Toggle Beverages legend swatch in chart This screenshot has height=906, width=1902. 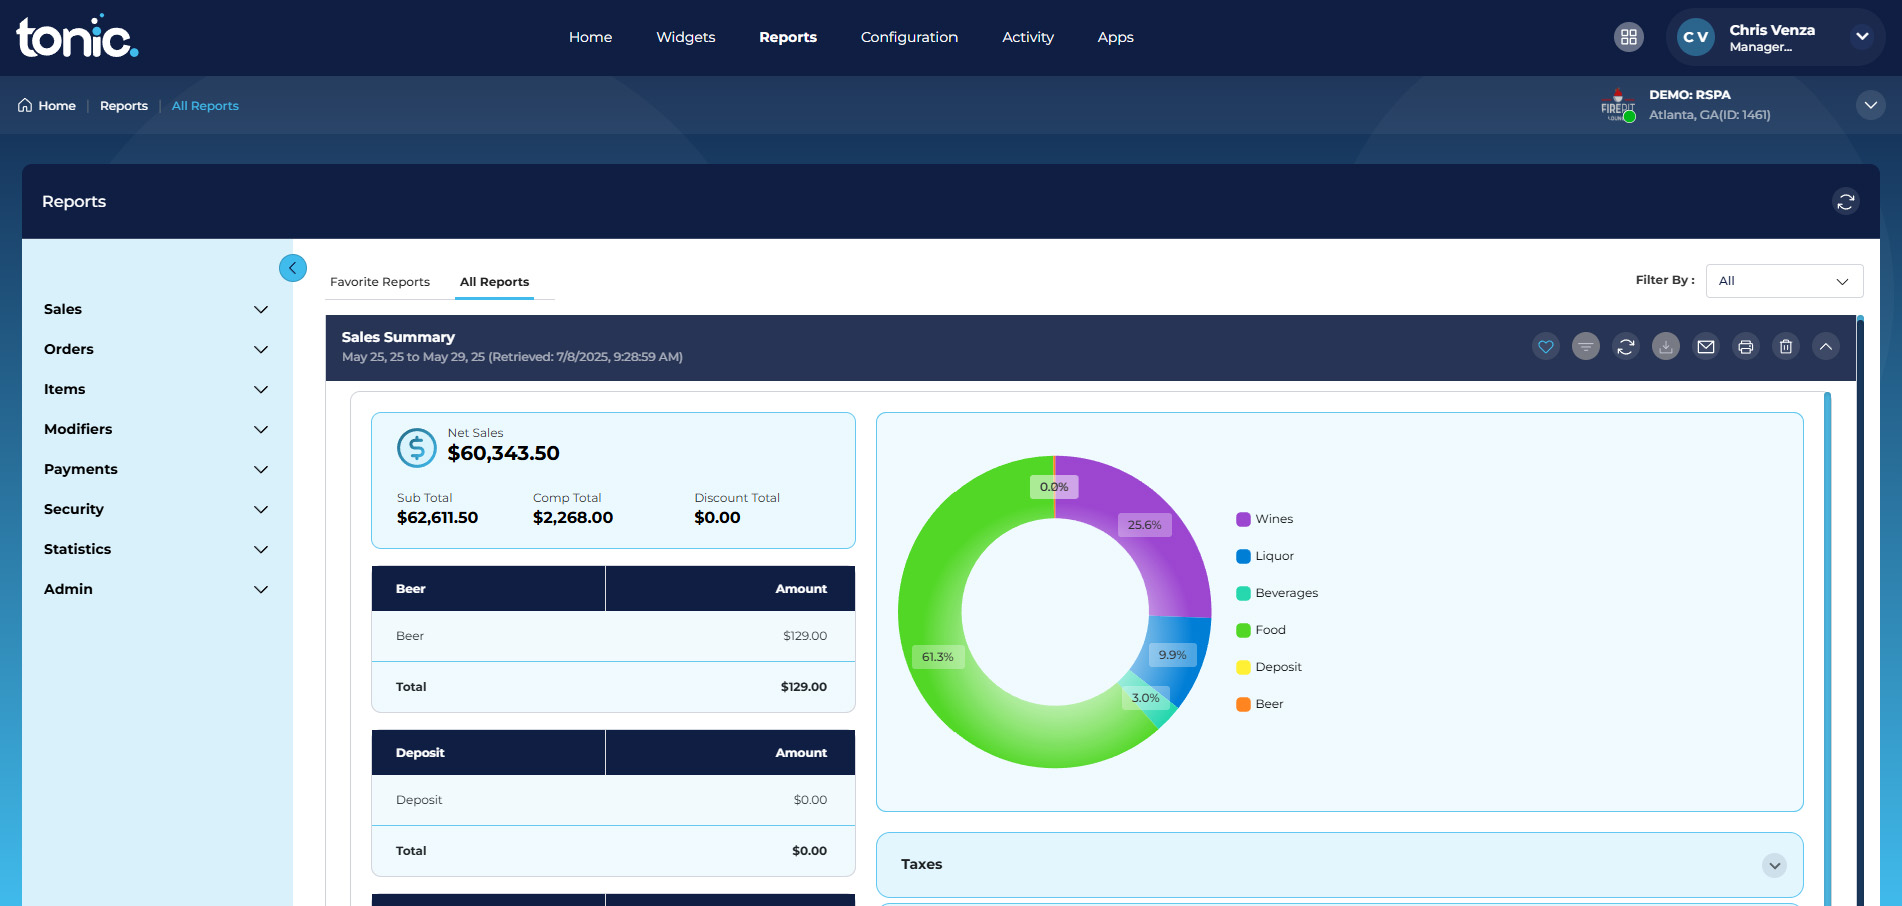pos(1243,593)
